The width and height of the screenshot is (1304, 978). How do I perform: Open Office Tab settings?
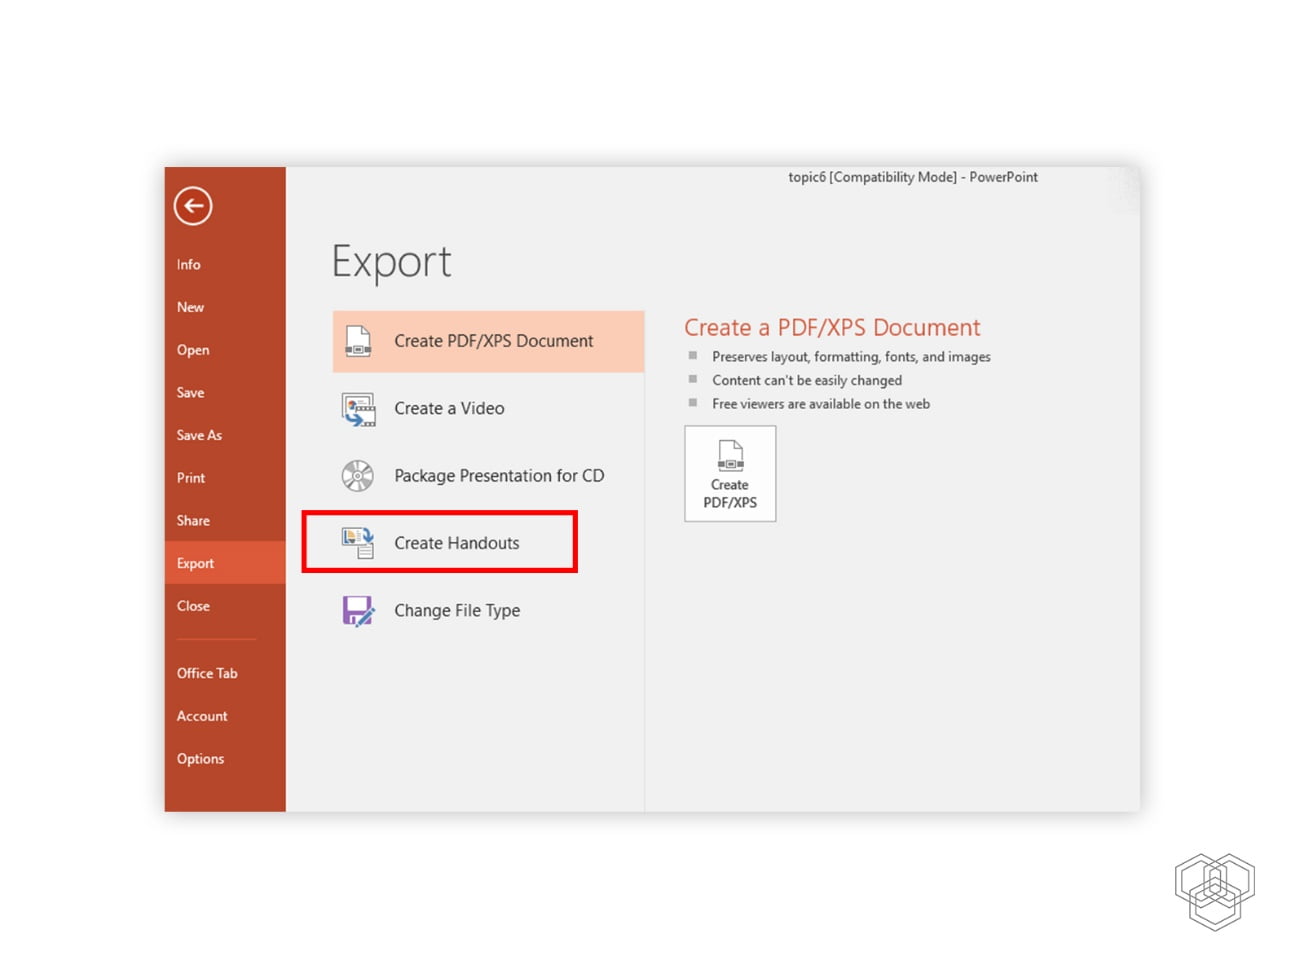click(x=207, y=673)
